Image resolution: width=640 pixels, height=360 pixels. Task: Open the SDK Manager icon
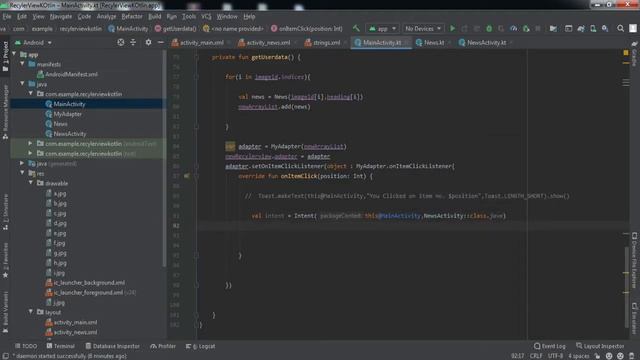coord(605,29)
